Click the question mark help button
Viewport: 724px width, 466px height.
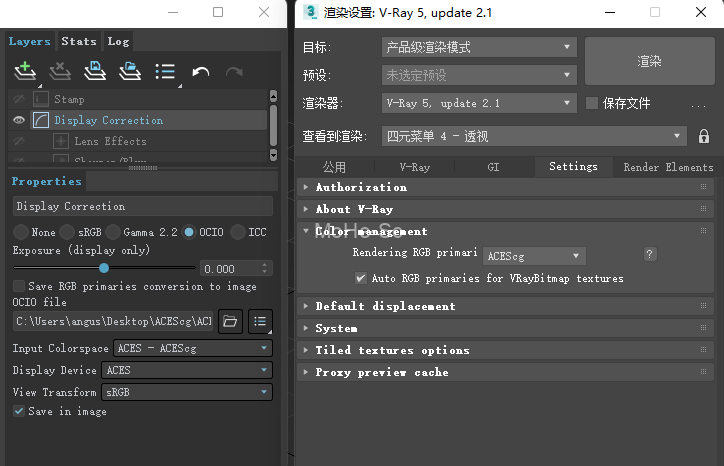[x=650, y=254]
